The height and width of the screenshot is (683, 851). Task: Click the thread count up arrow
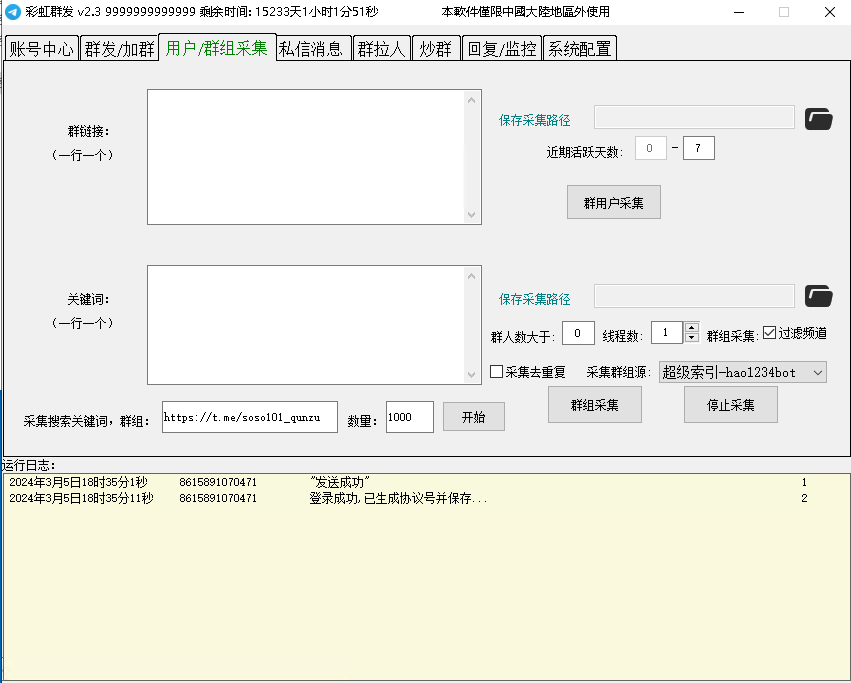(x=691, y=327)
